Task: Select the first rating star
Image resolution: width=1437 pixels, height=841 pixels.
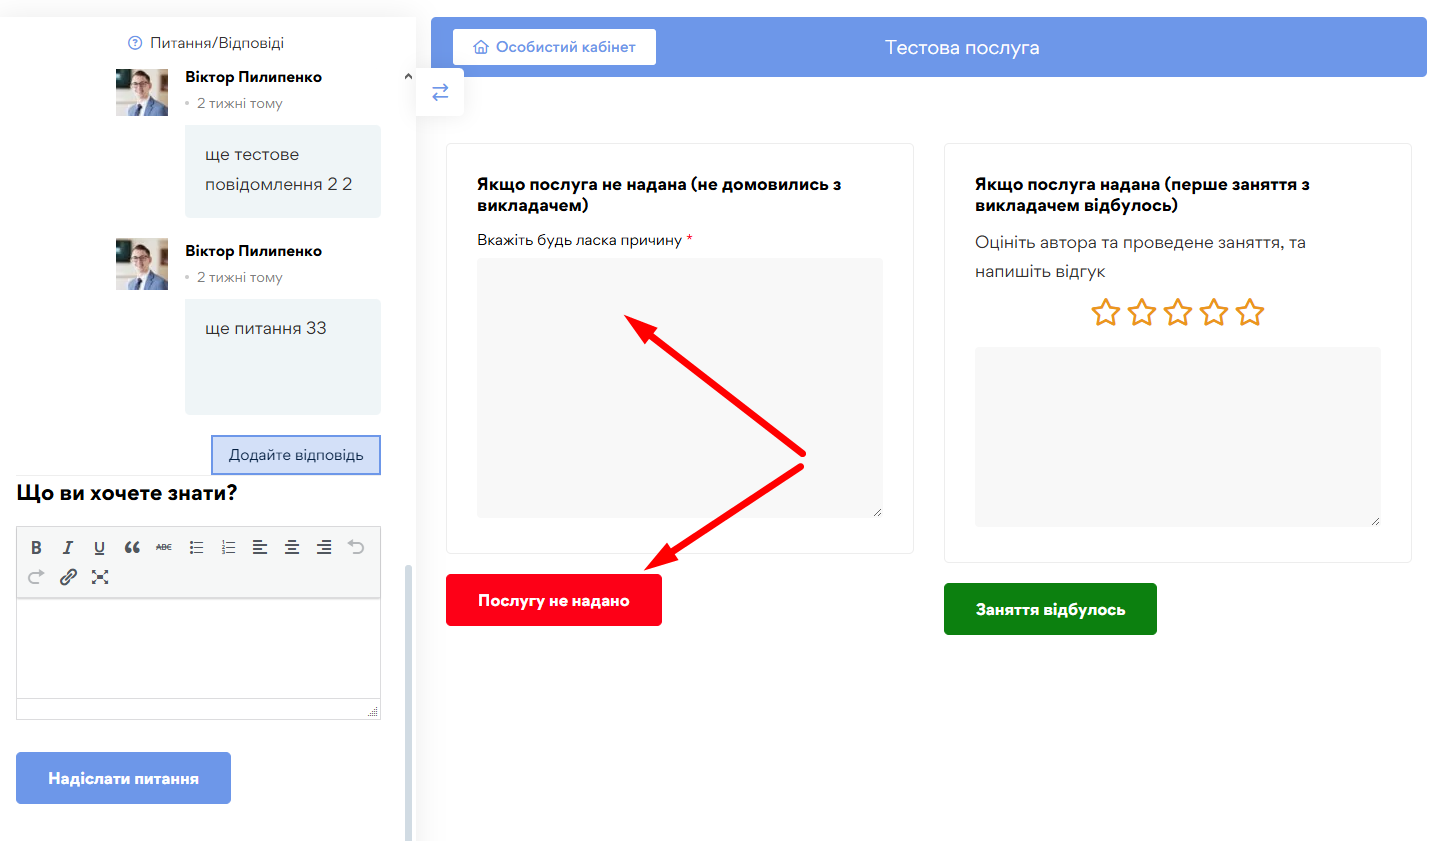Action: click(1105, 313)
